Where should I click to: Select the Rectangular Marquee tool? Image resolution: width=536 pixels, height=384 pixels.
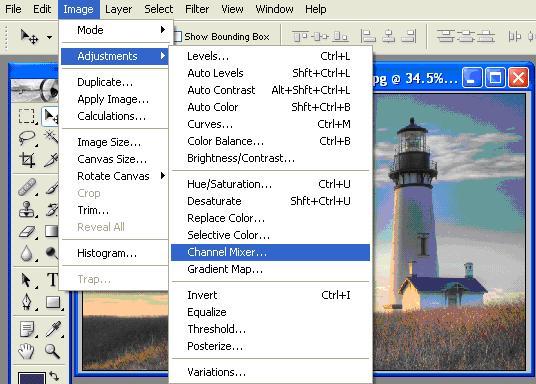pos(27,116)
